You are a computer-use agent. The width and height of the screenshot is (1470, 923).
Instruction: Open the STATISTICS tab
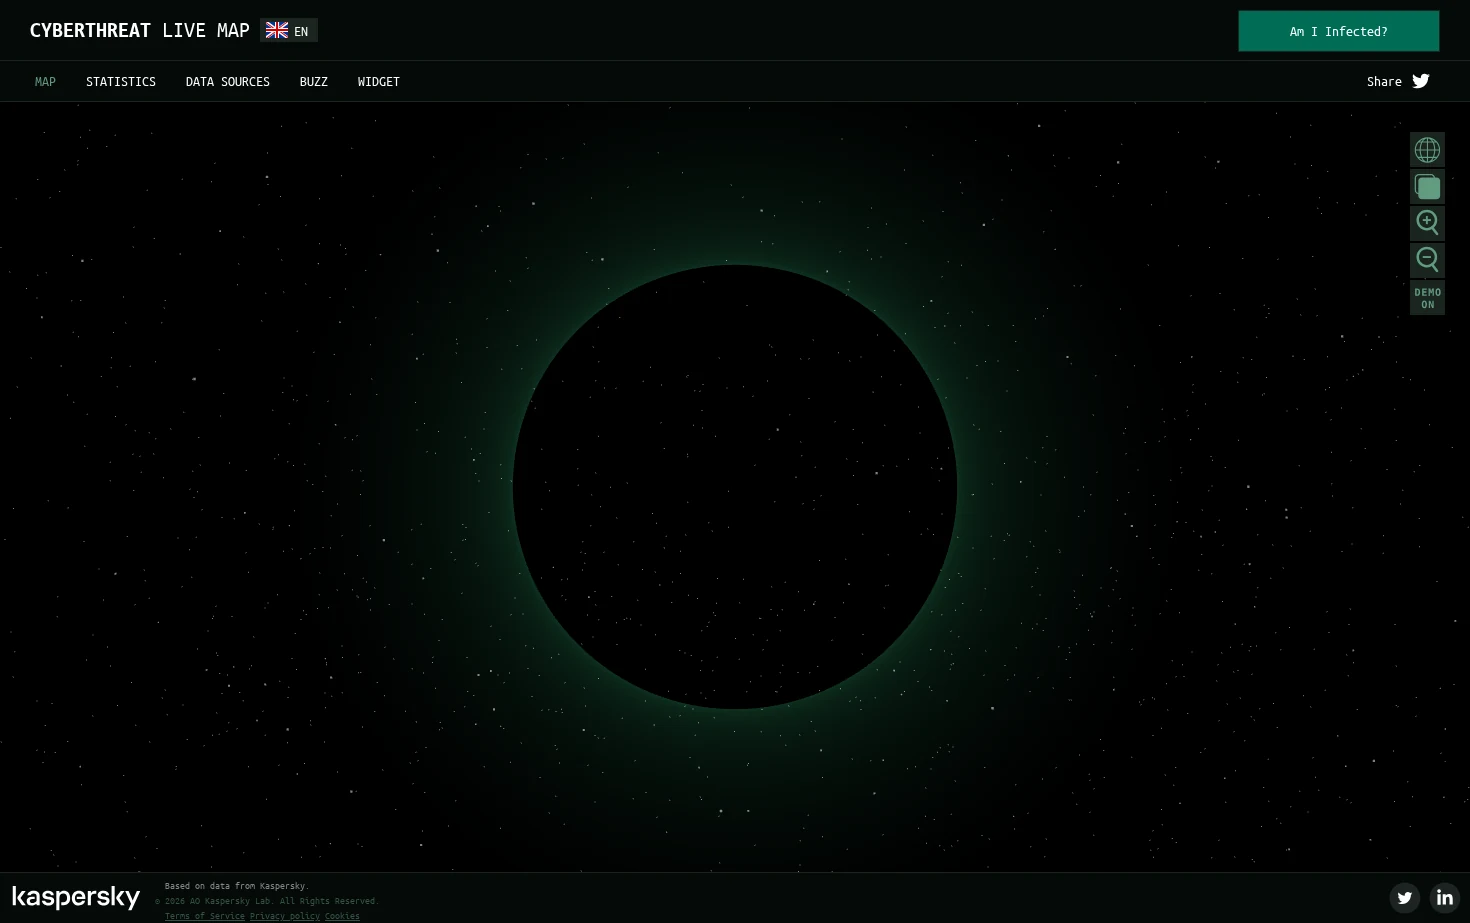click(x=121, y=82)
